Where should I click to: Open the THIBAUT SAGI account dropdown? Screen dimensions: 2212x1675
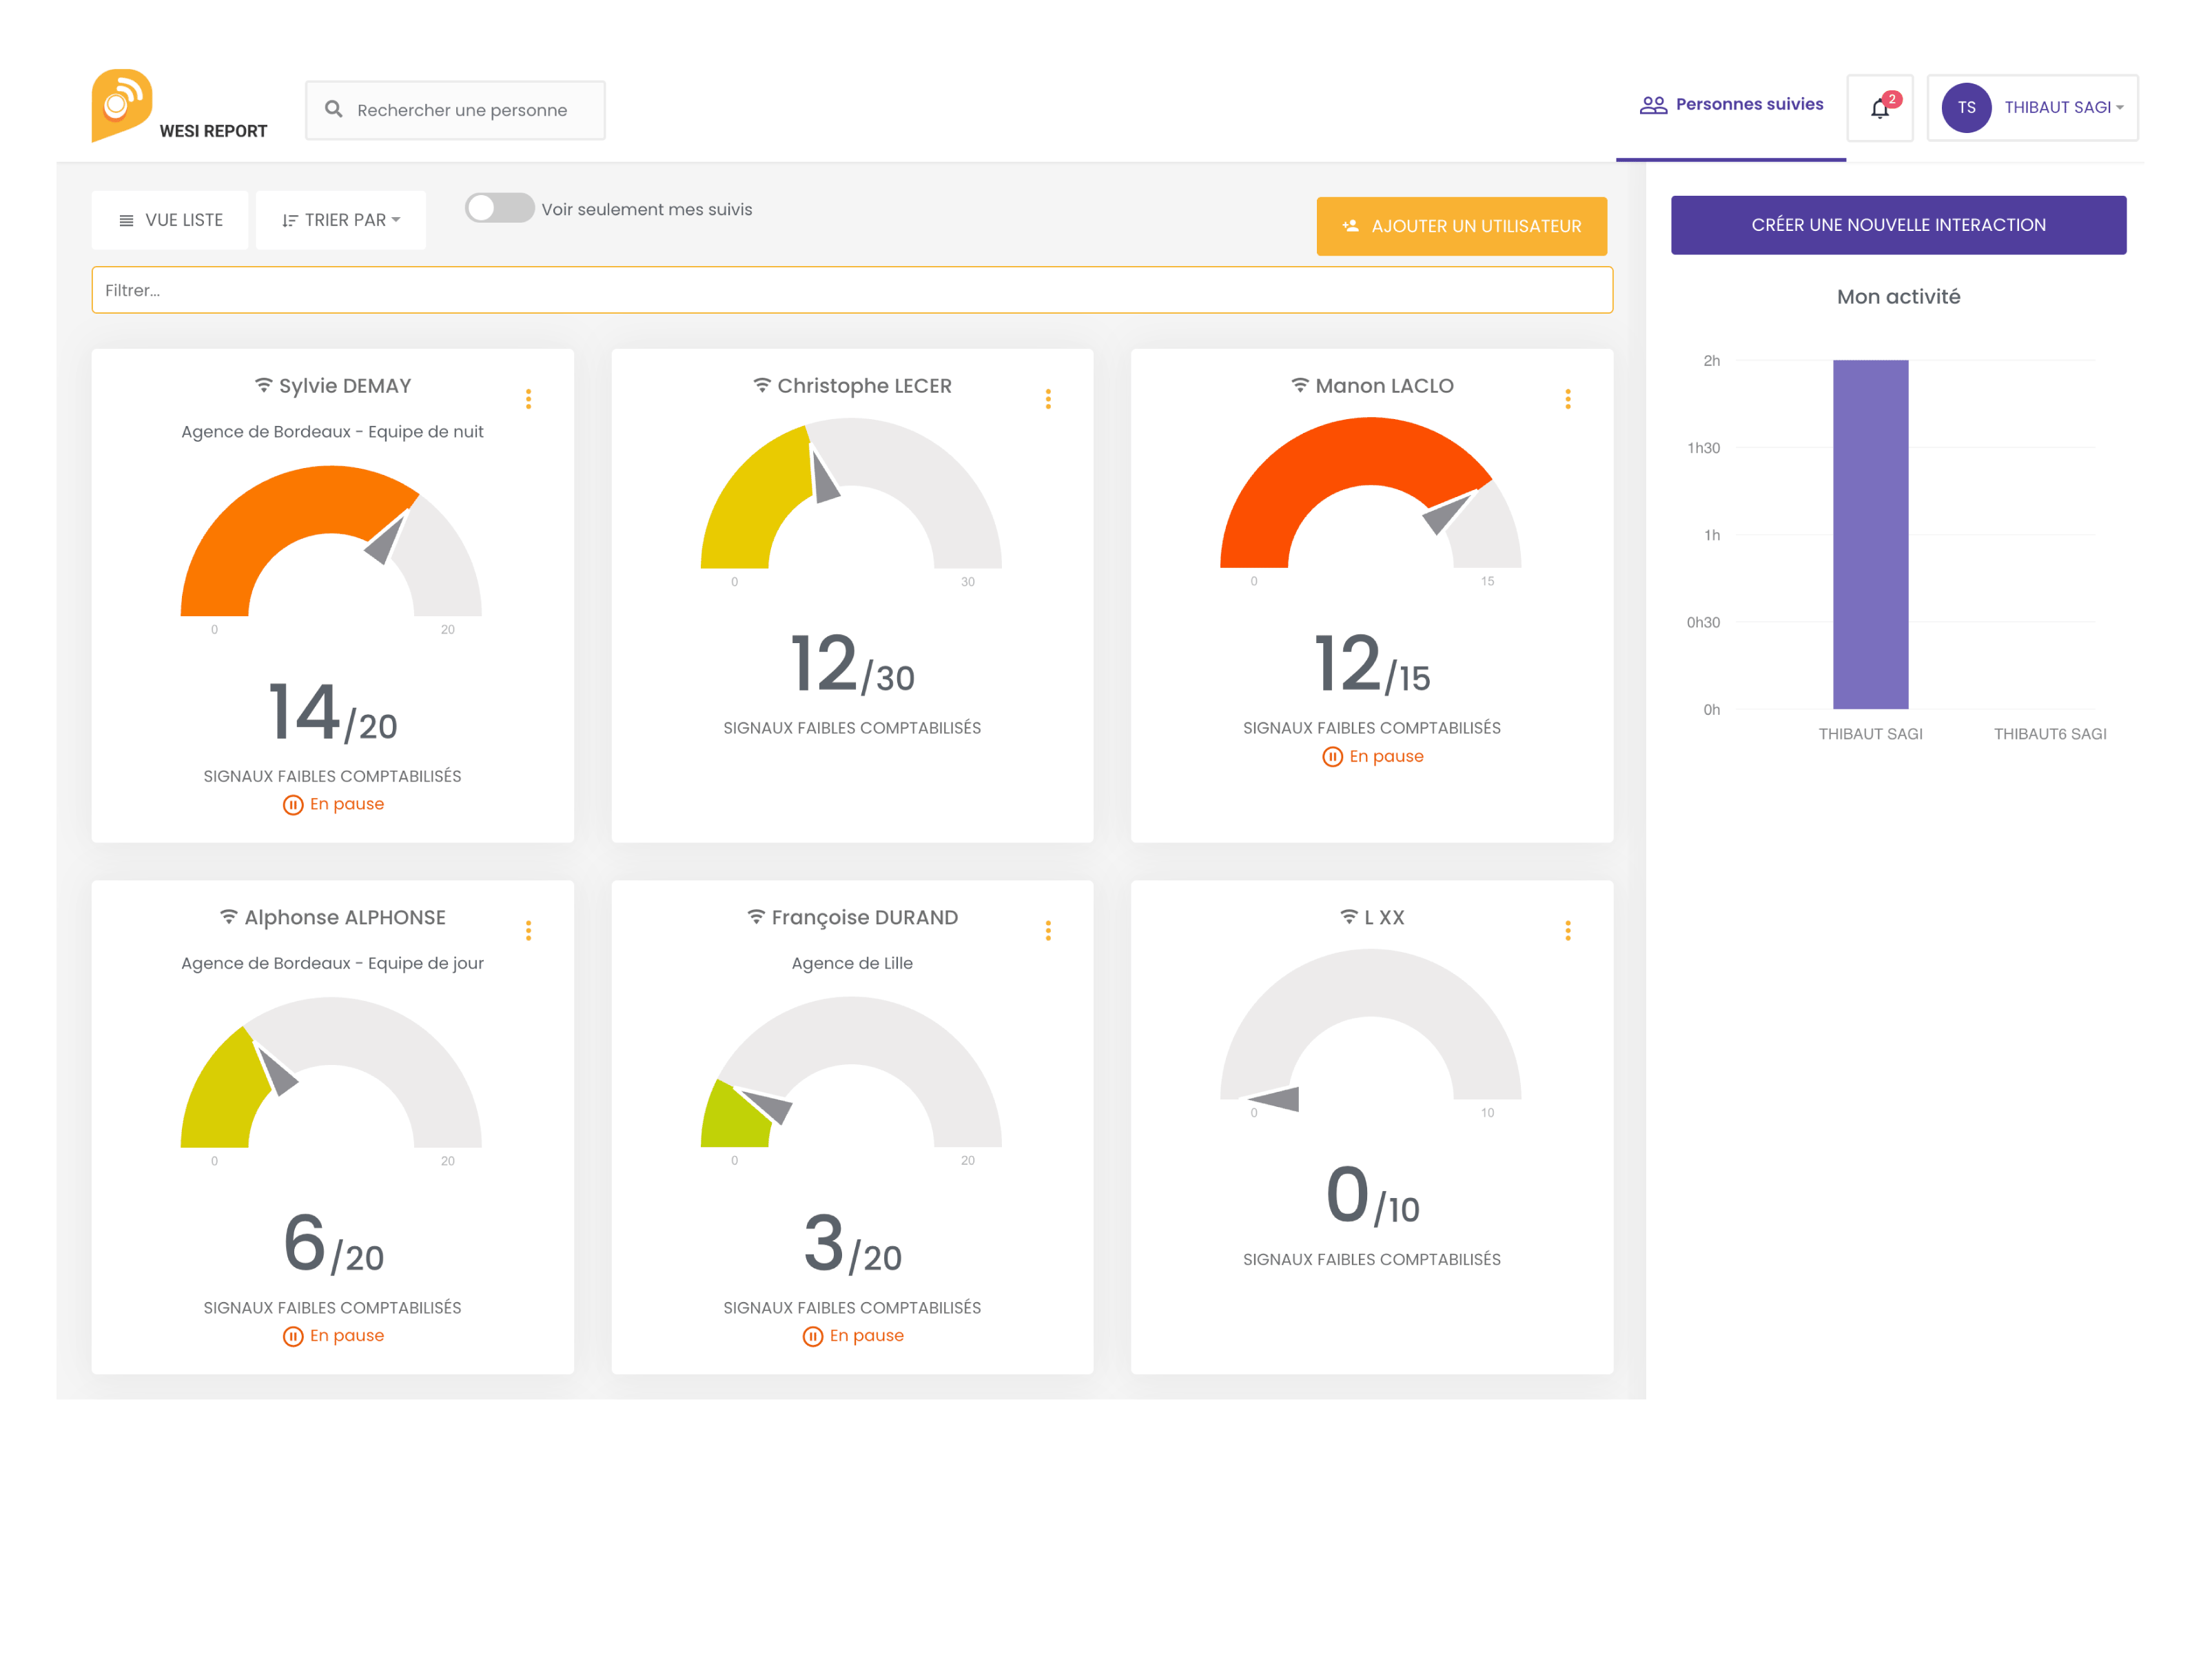coord(2062,108)
